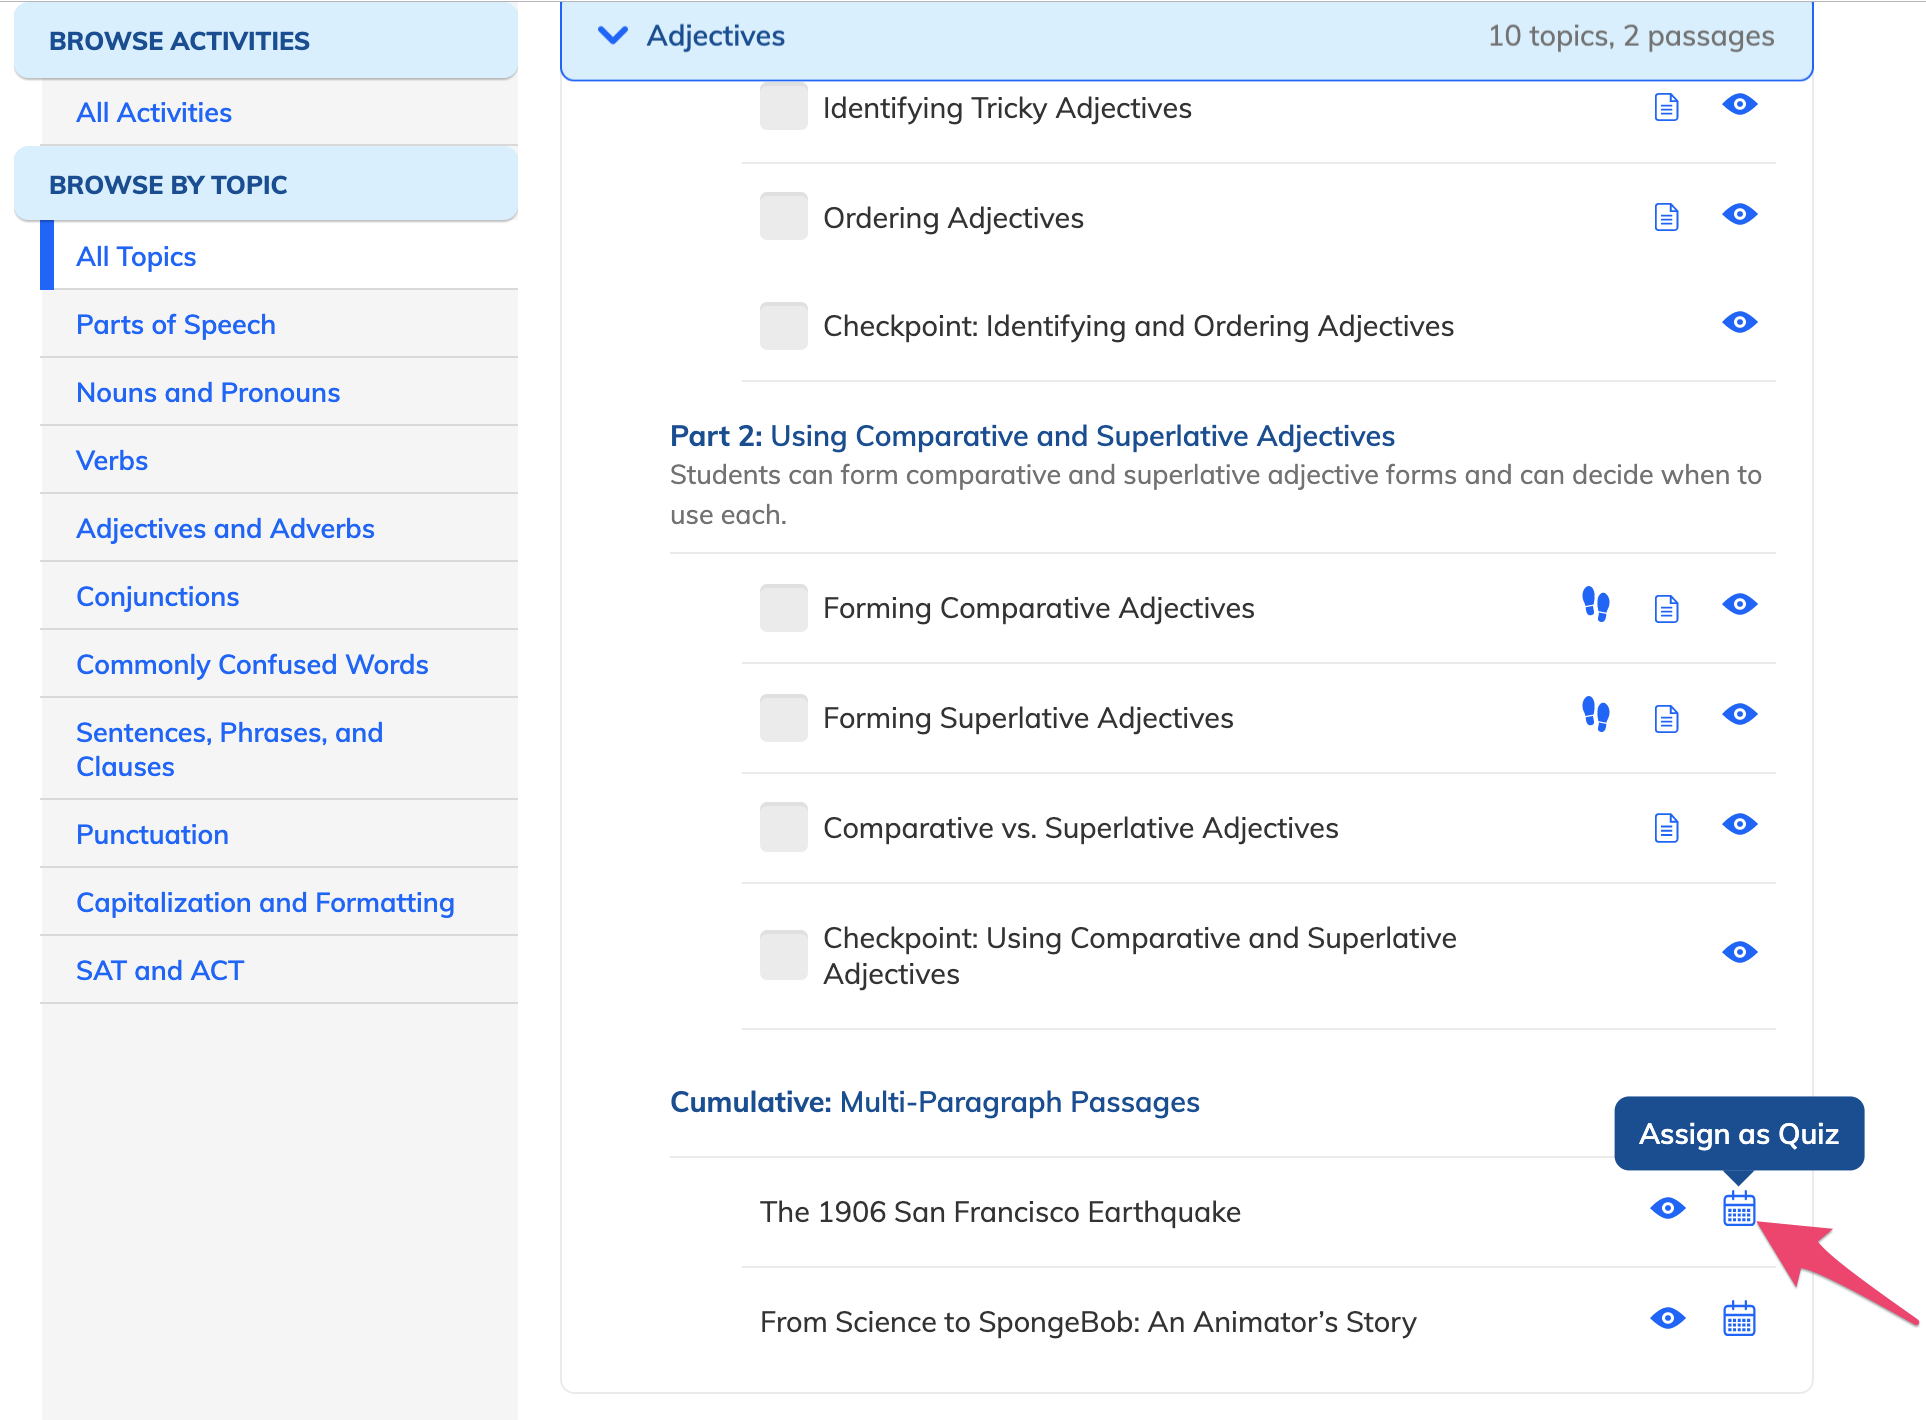This screenshot has height=1420, width=1926.
Task: Click Ordering Adjectives label
Action: click(953, 218)
